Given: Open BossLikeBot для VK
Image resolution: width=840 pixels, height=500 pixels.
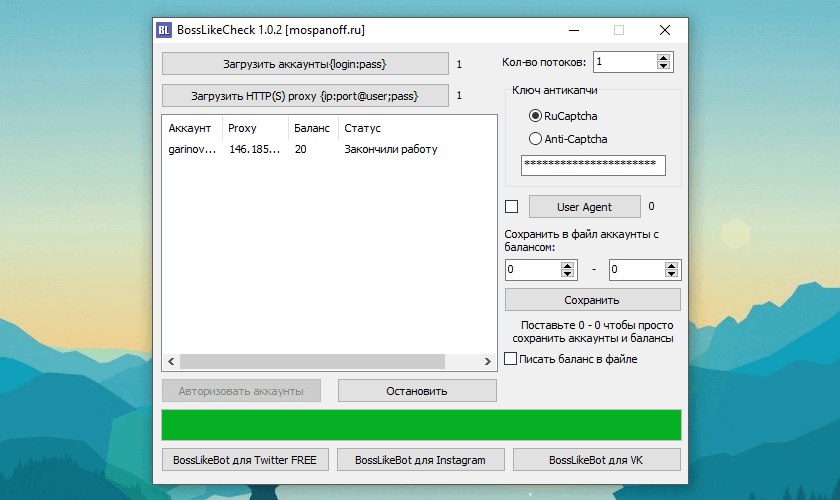Looking at the screenshot, I should 596,460.
